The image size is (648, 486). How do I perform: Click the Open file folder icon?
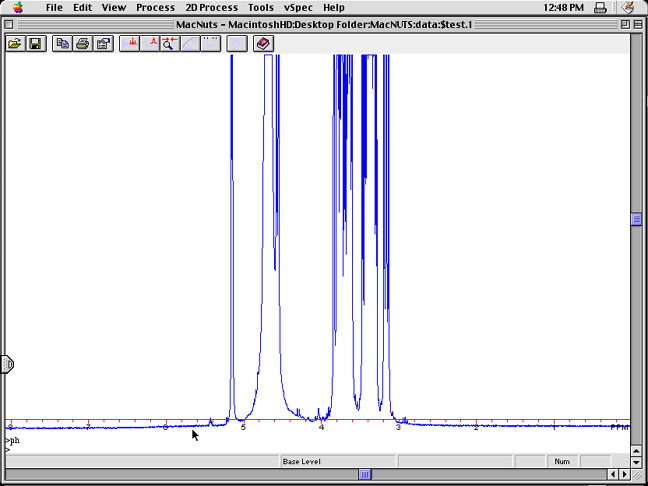(15, 44)
